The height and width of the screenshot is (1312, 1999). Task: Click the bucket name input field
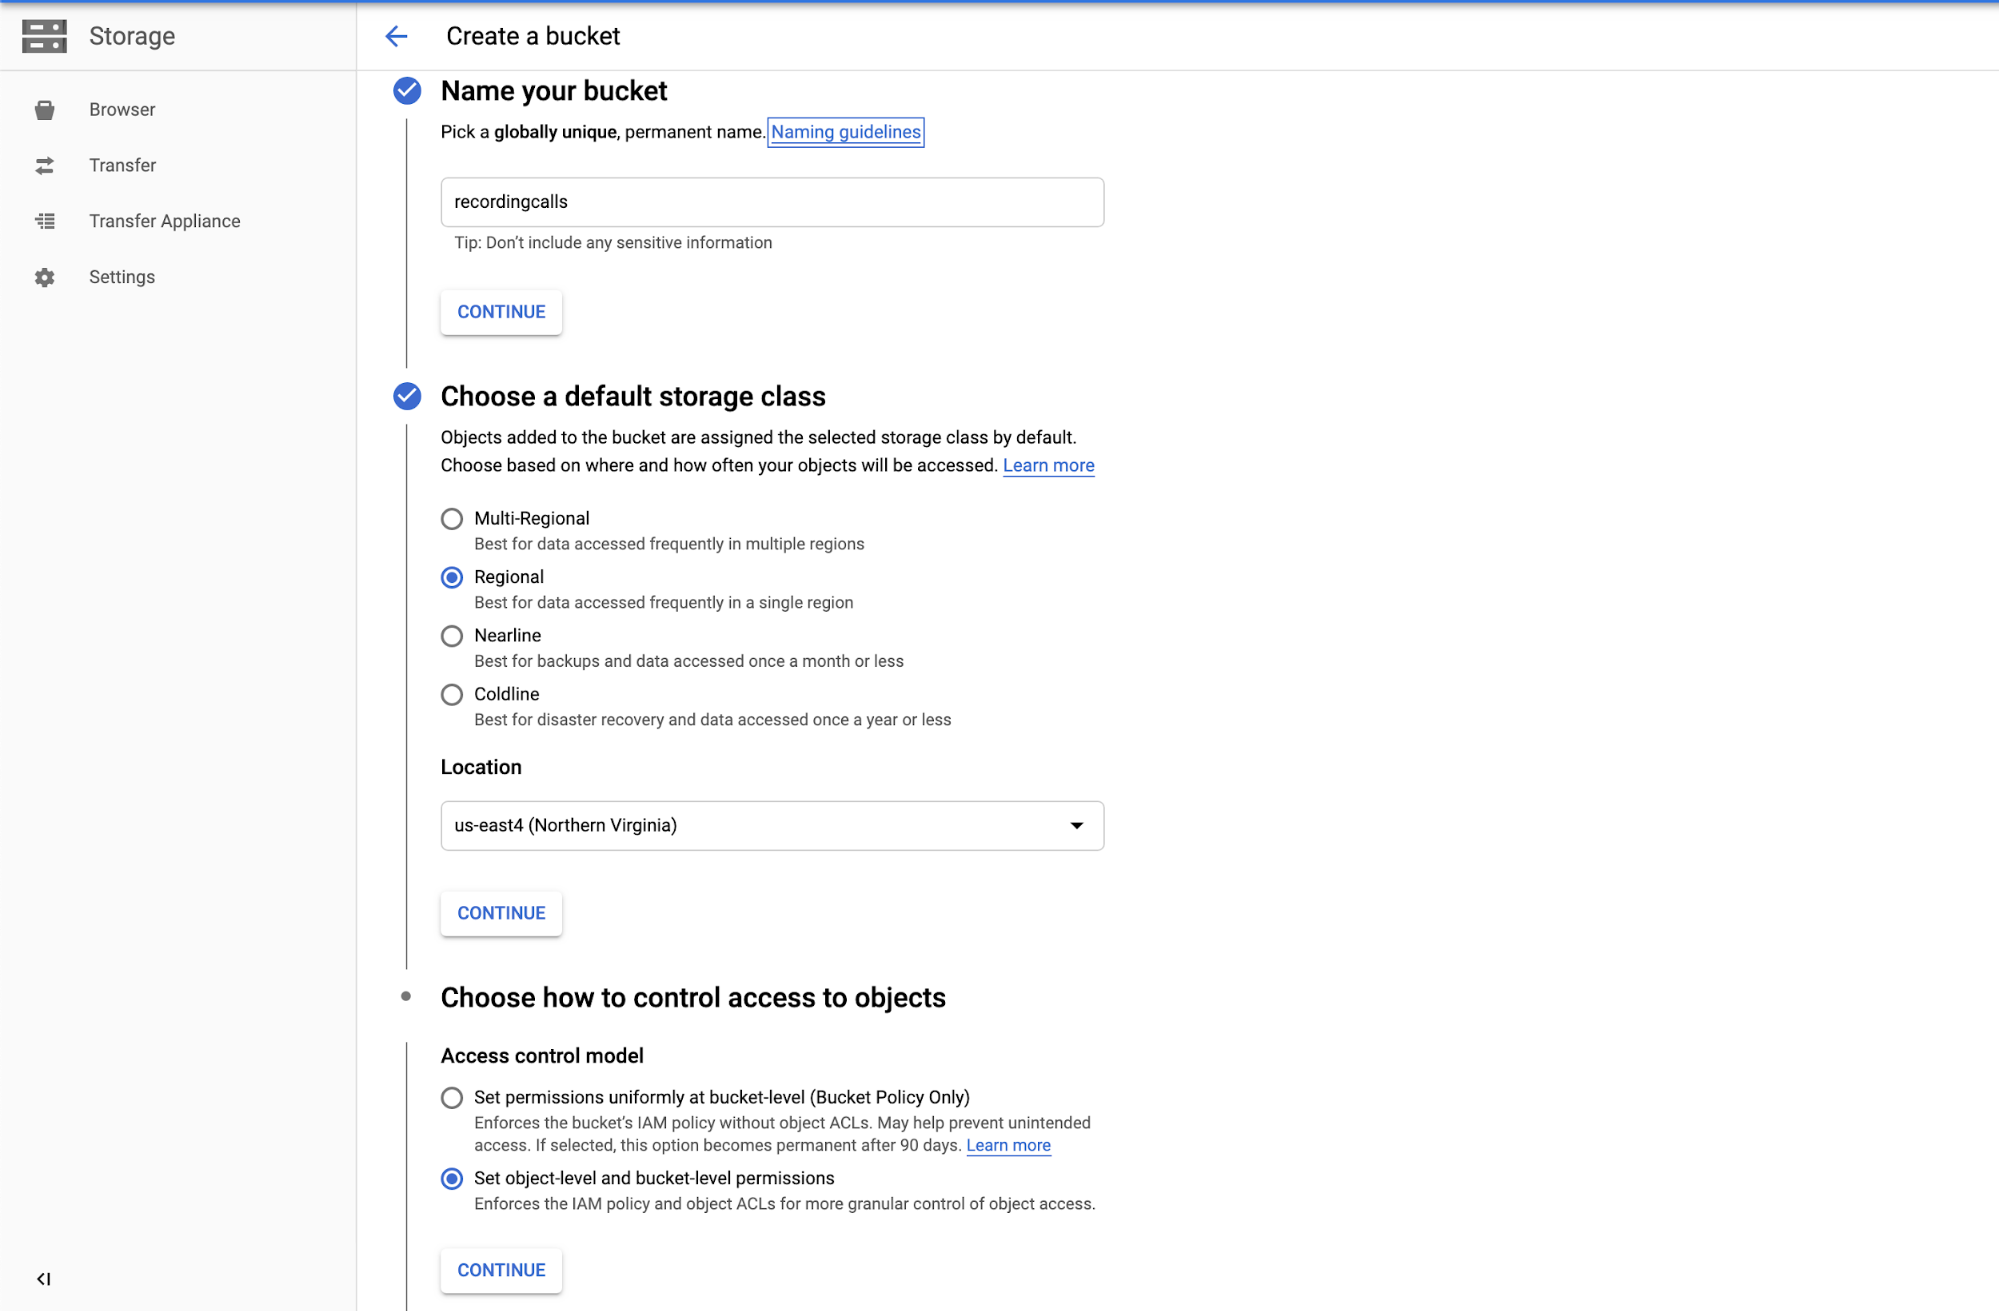[x=772, y=202]
